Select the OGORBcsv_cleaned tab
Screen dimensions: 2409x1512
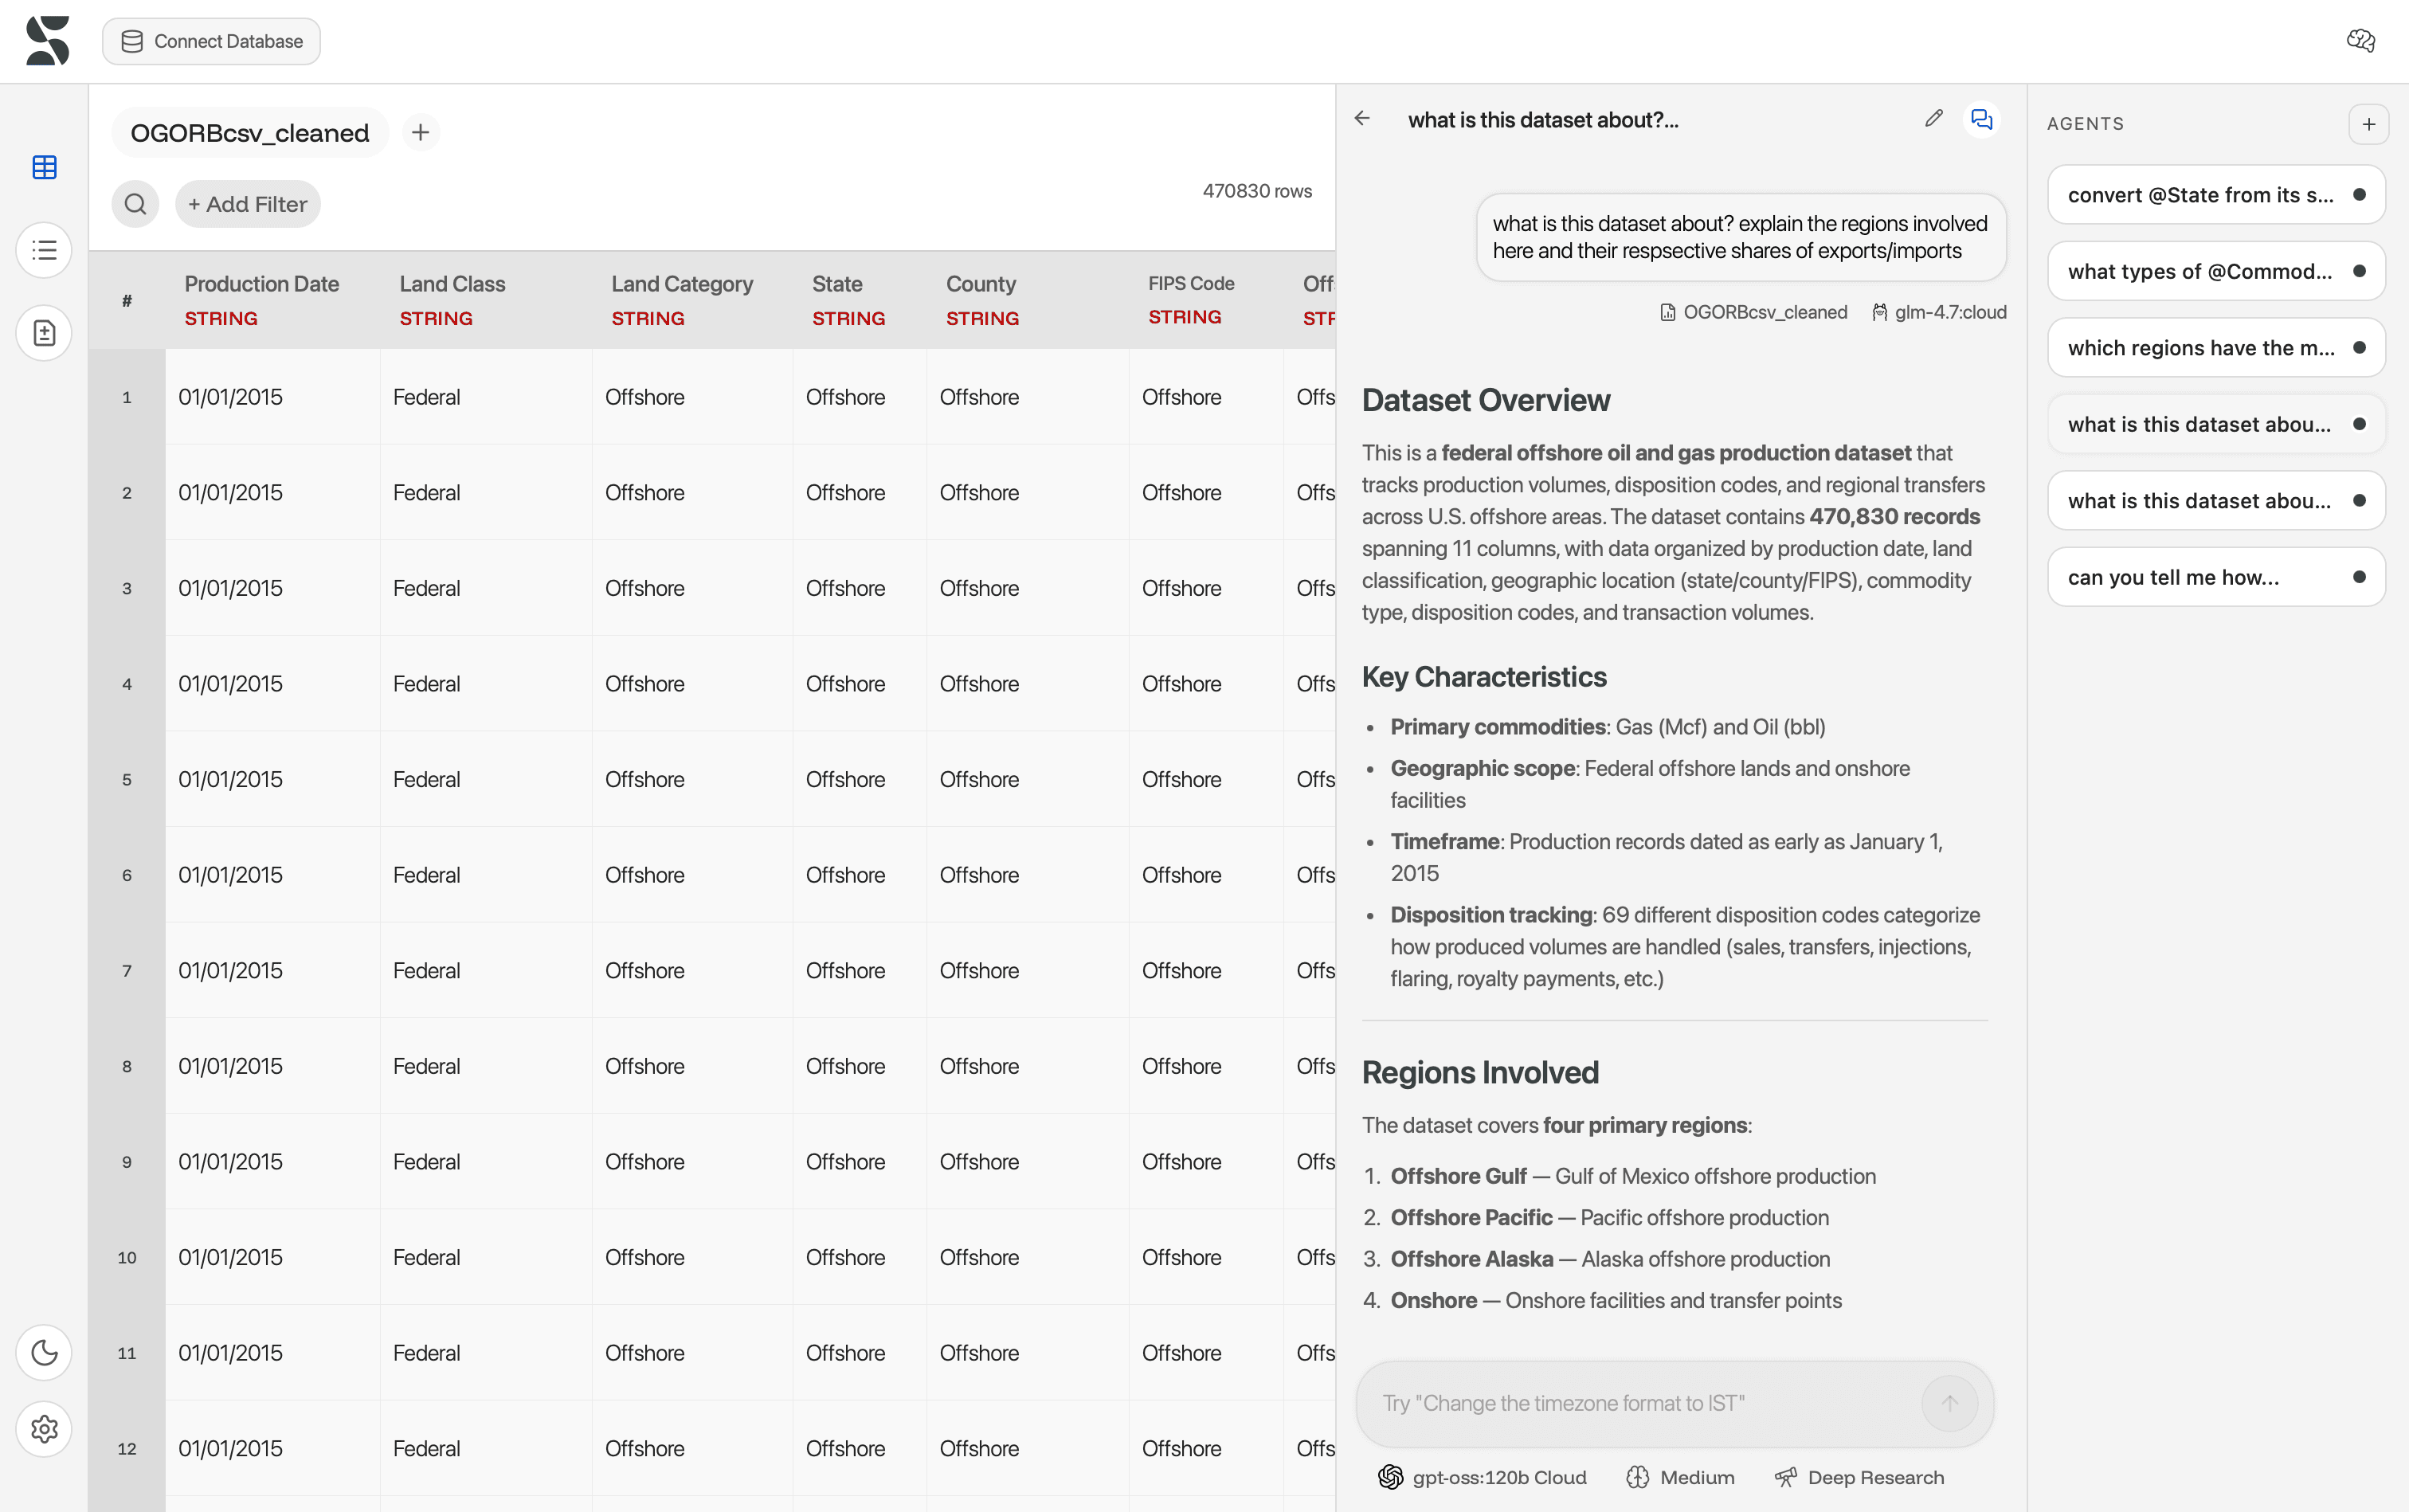click(x=250, y=132)
